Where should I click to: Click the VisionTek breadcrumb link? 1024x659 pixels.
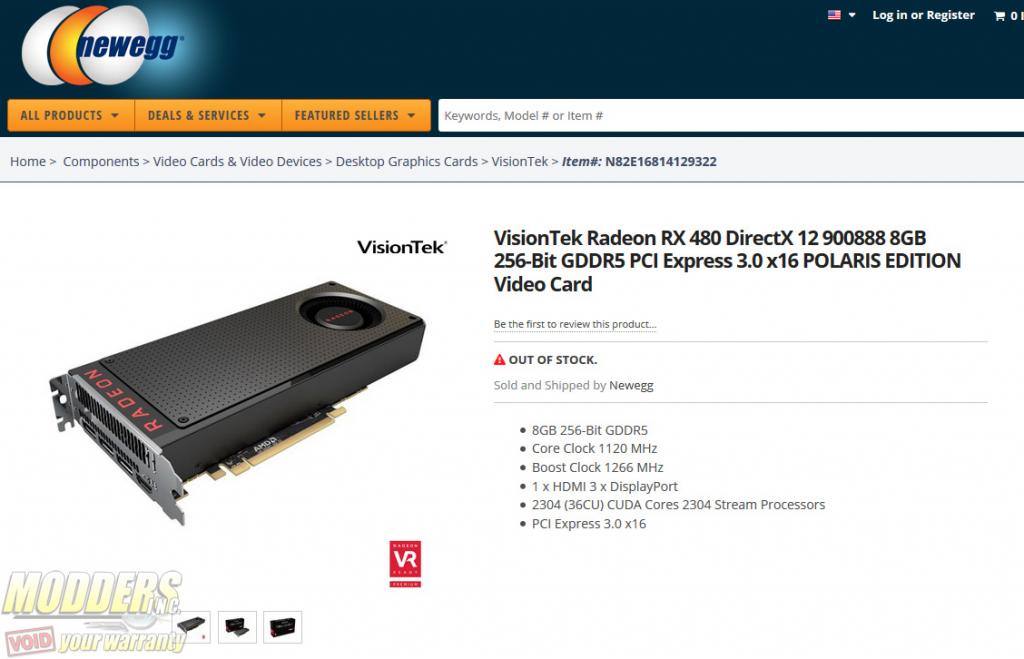pyautogui.click(x=520, y=161)
